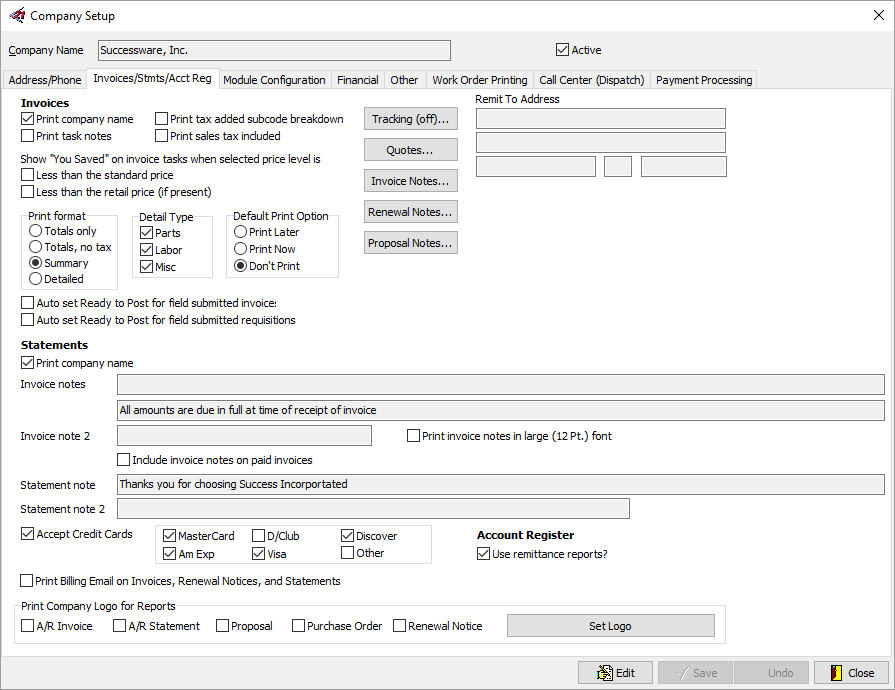Open the Address/Phone tab

45,80
